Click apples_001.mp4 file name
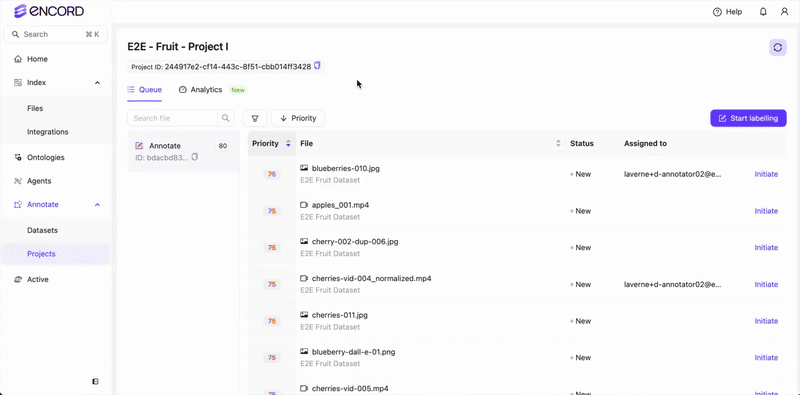Viewport: 800px width, 395px height. point(340,205)
